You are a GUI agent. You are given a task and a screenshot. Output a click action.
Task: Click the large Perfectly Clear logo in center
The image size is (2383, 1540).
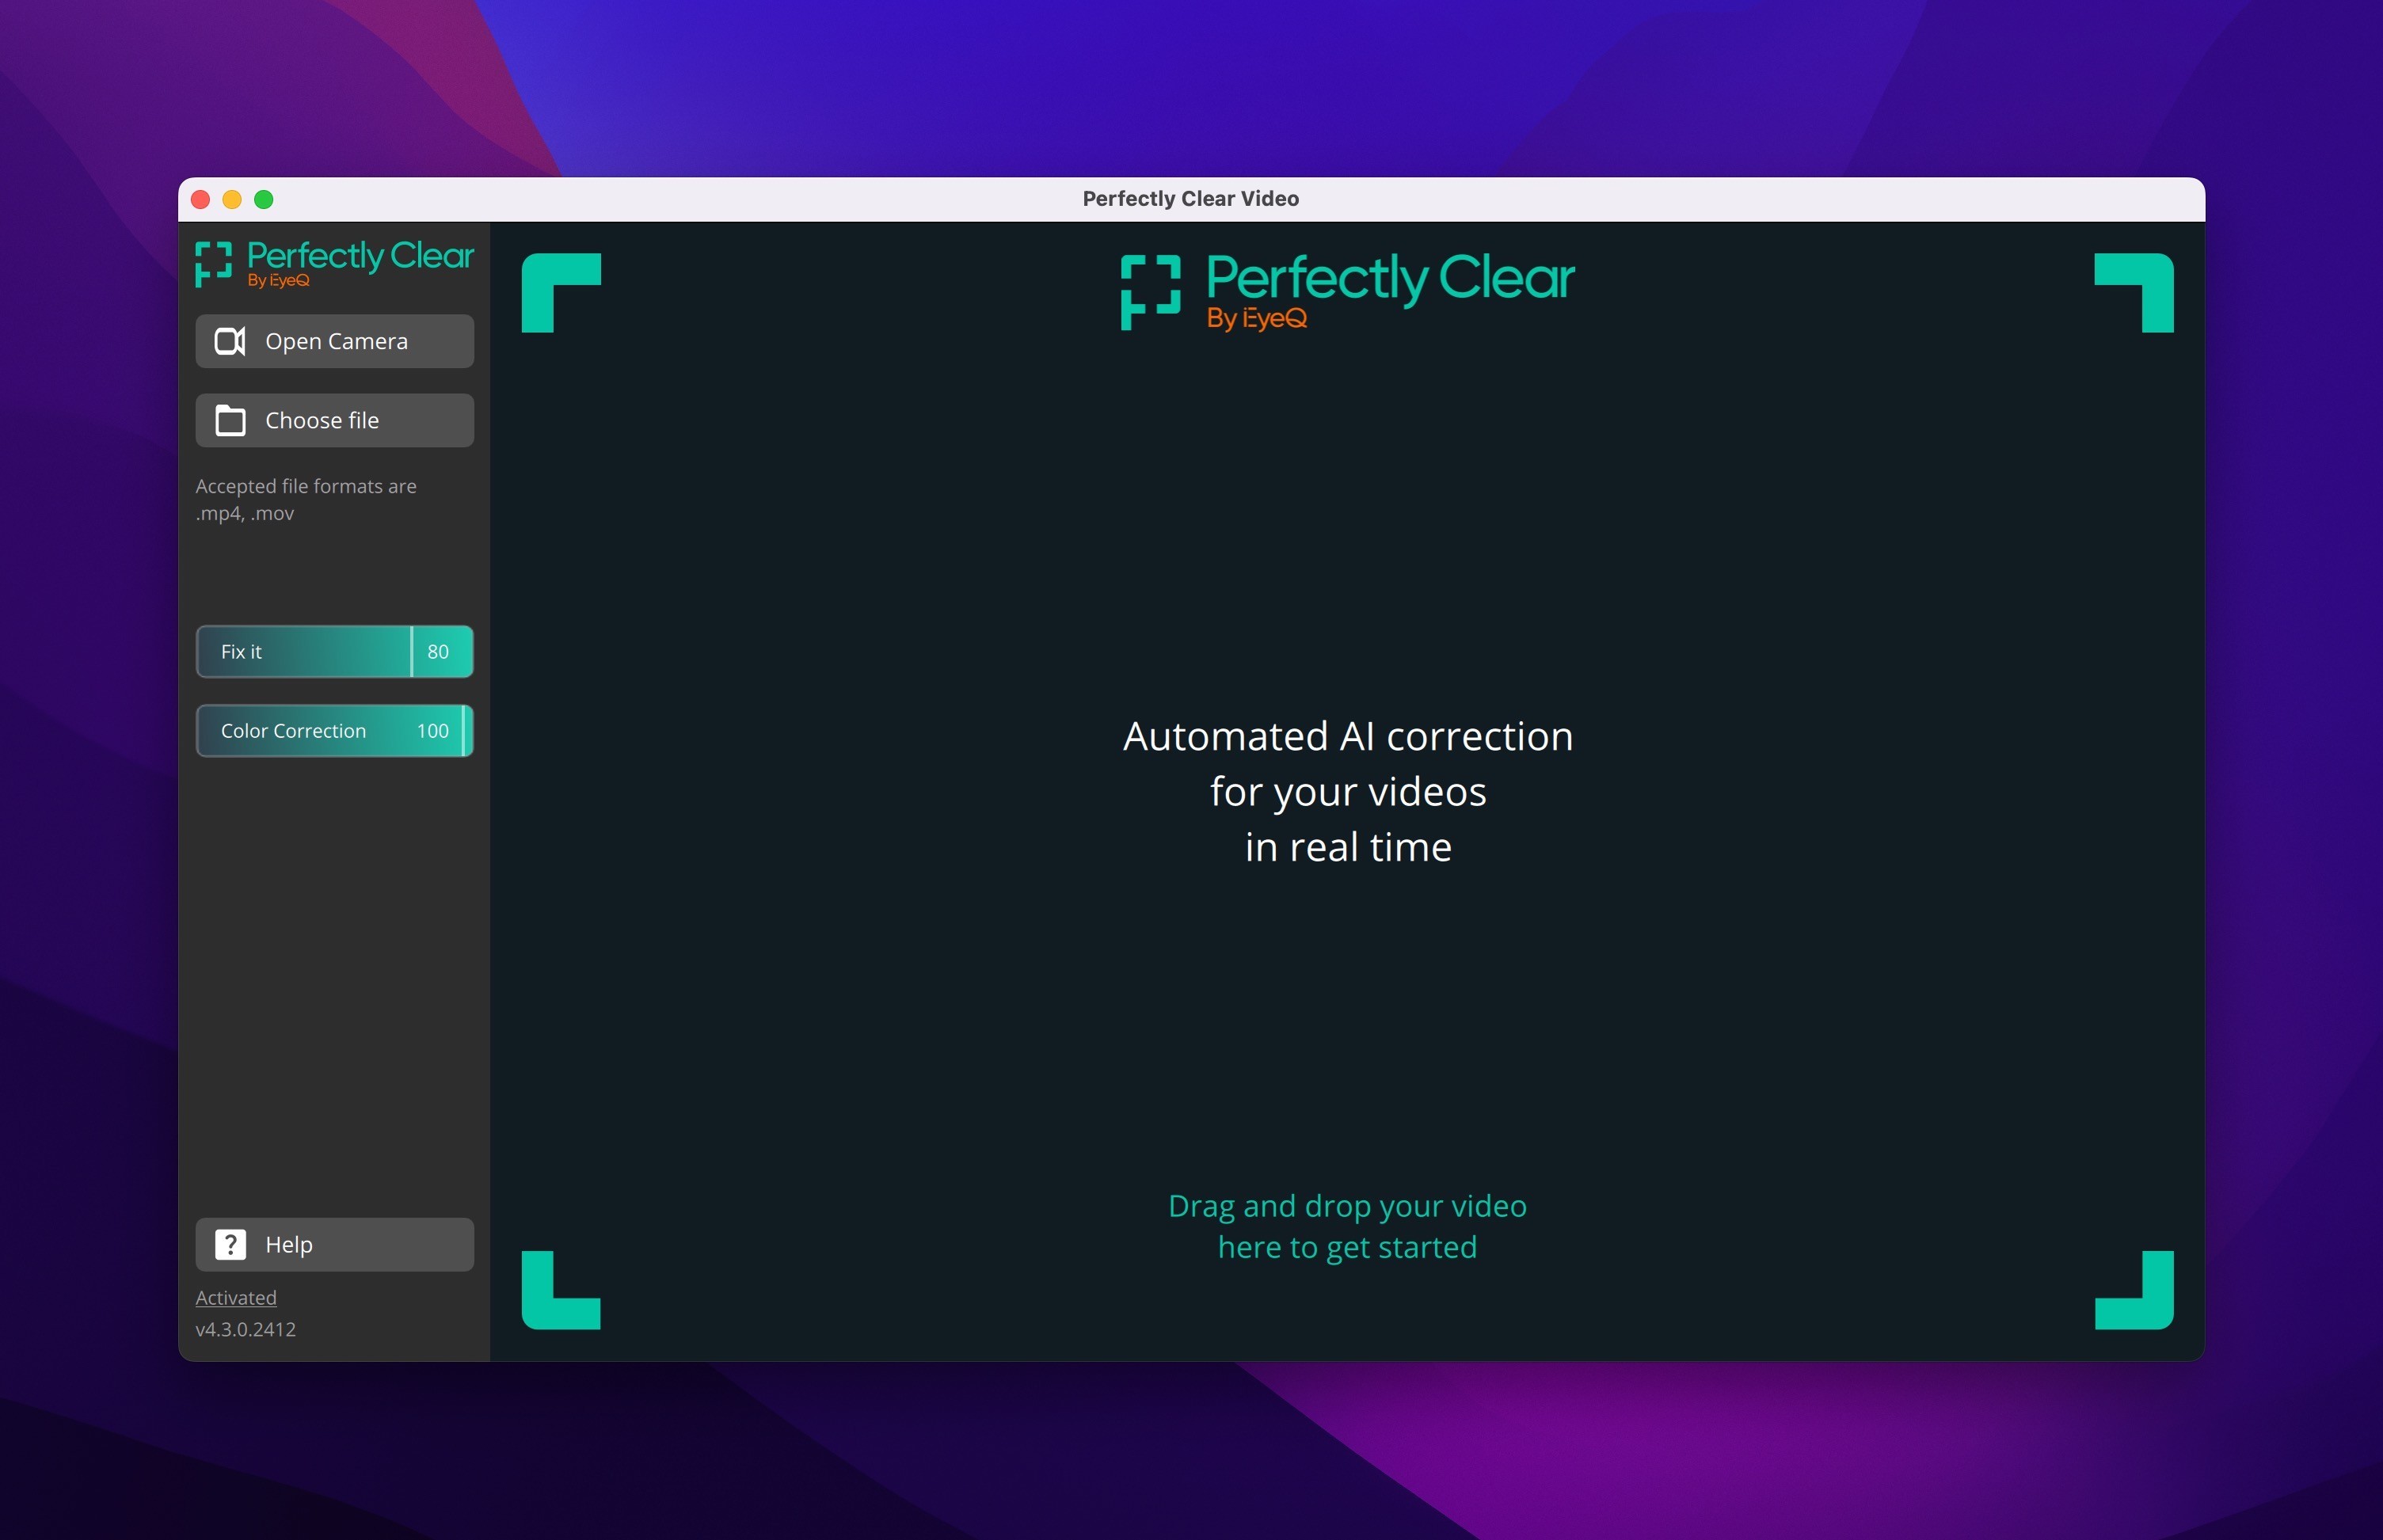[x=1347, y=290]
